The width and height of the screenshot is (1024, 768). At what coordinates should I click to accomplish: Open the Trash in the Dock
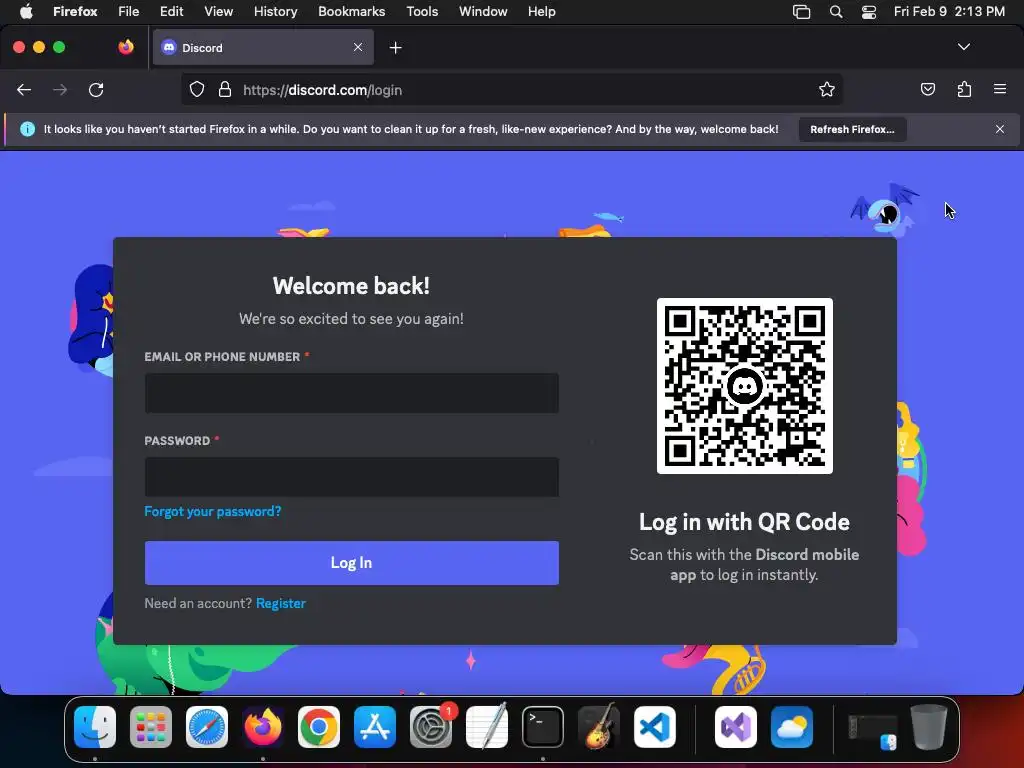(929, 727)
